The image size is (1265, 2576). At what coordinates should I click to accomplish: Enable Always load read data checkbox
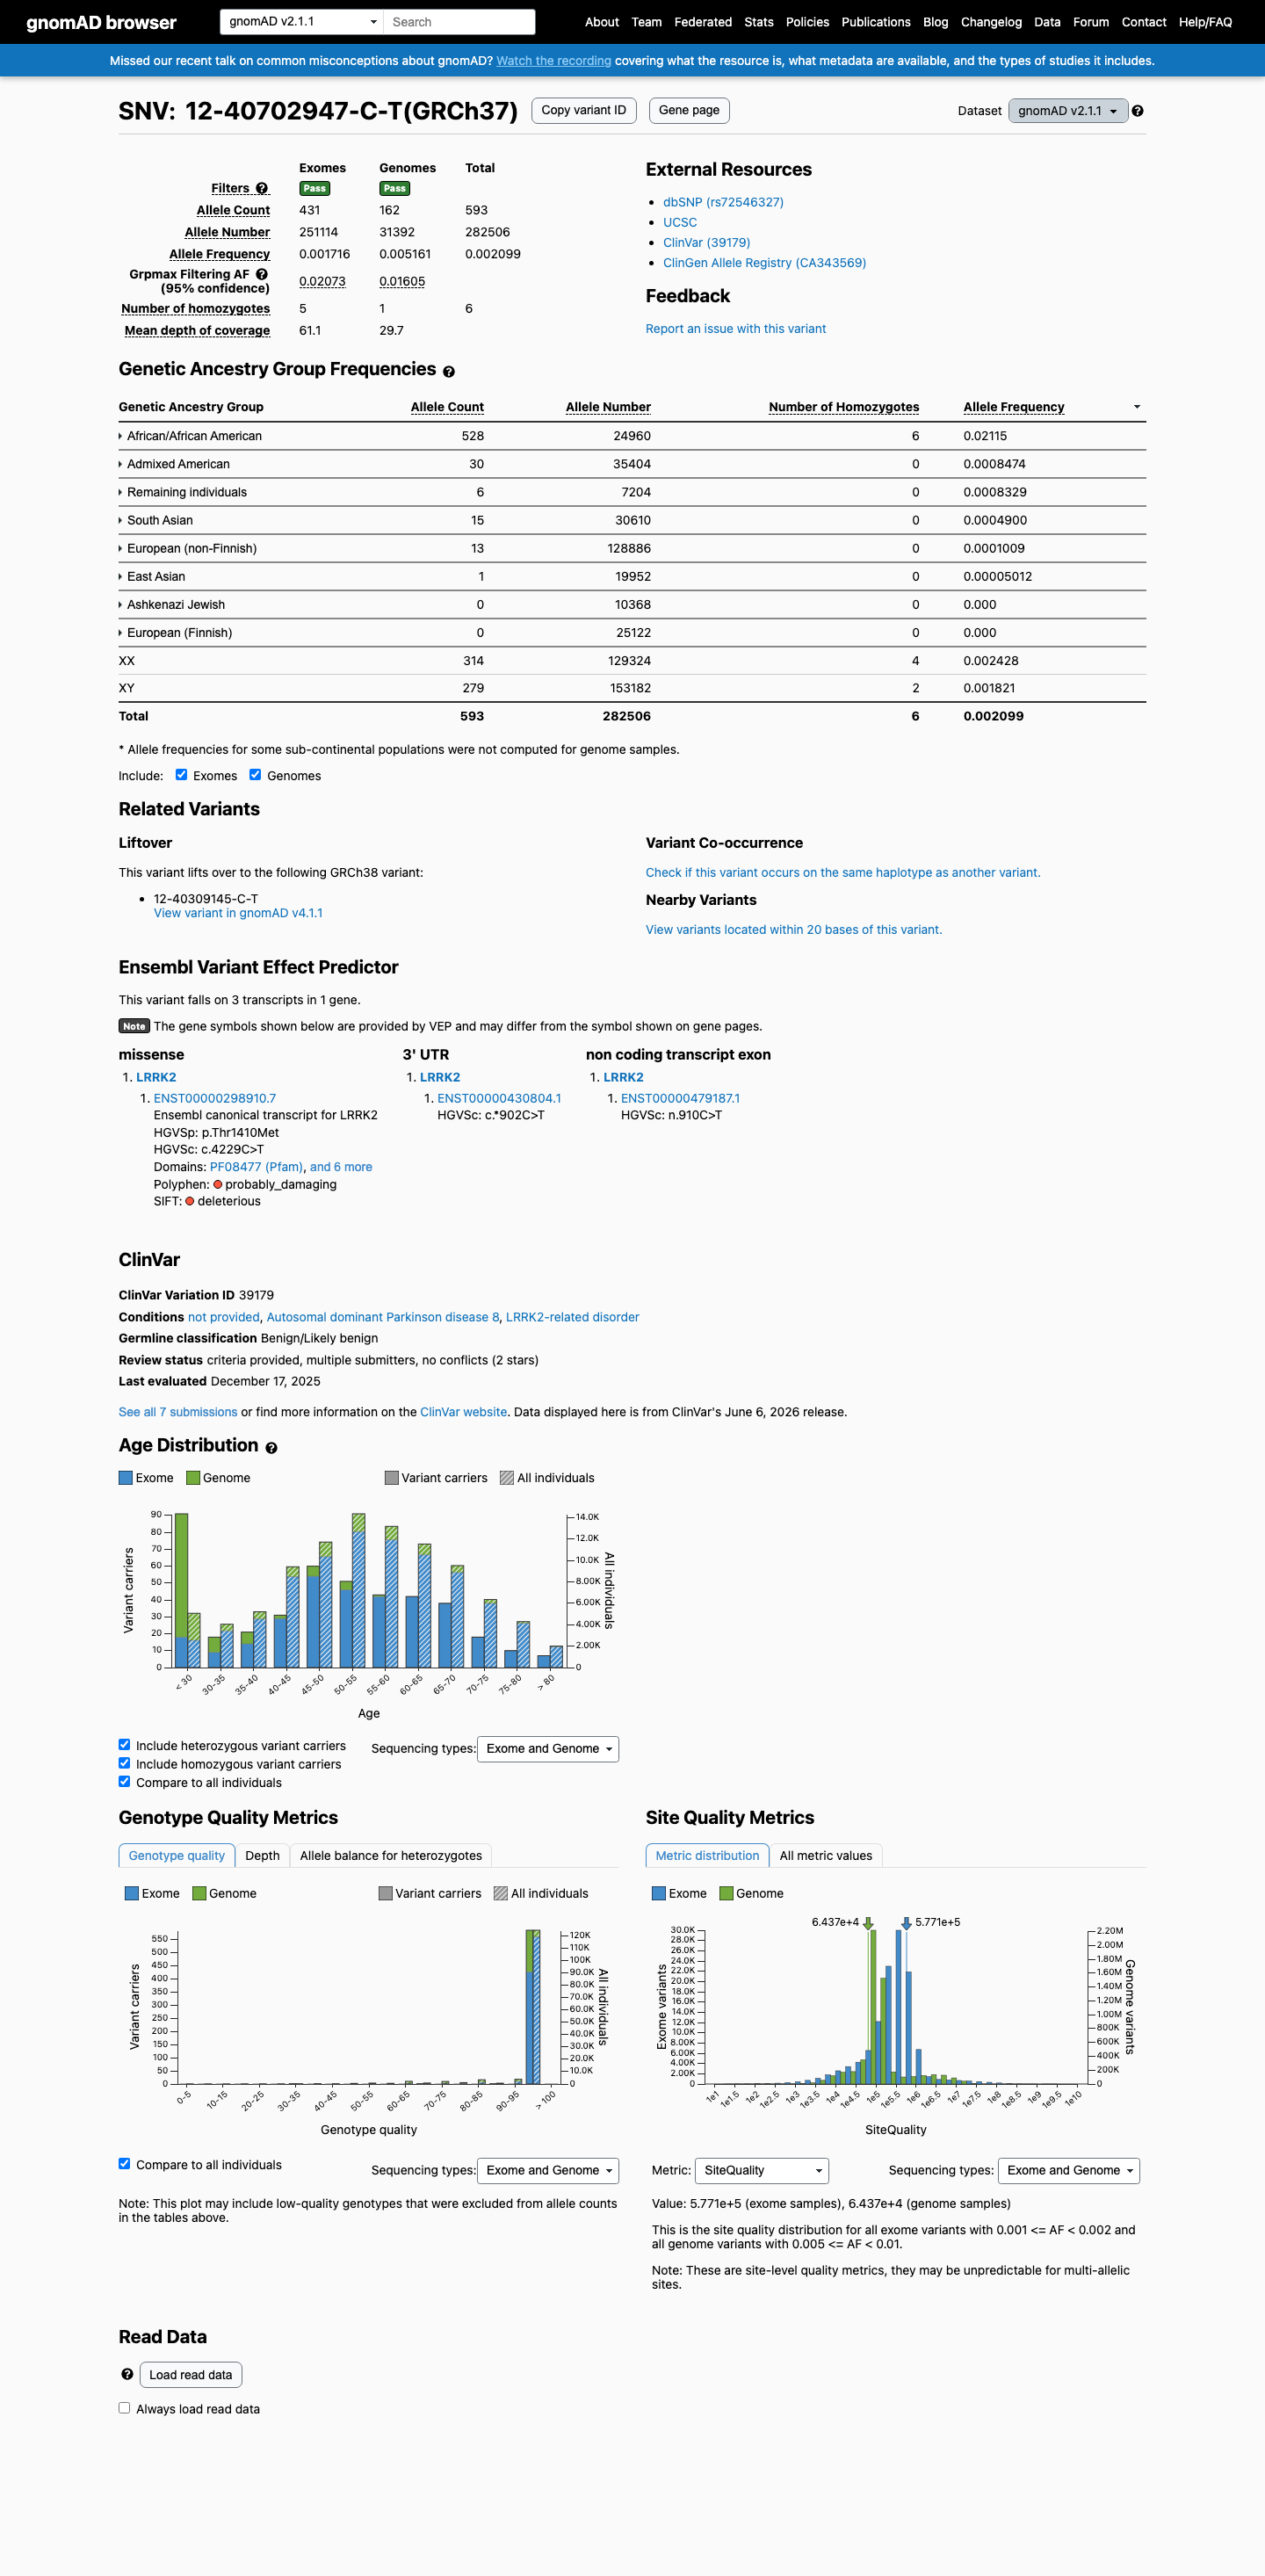124,2408
